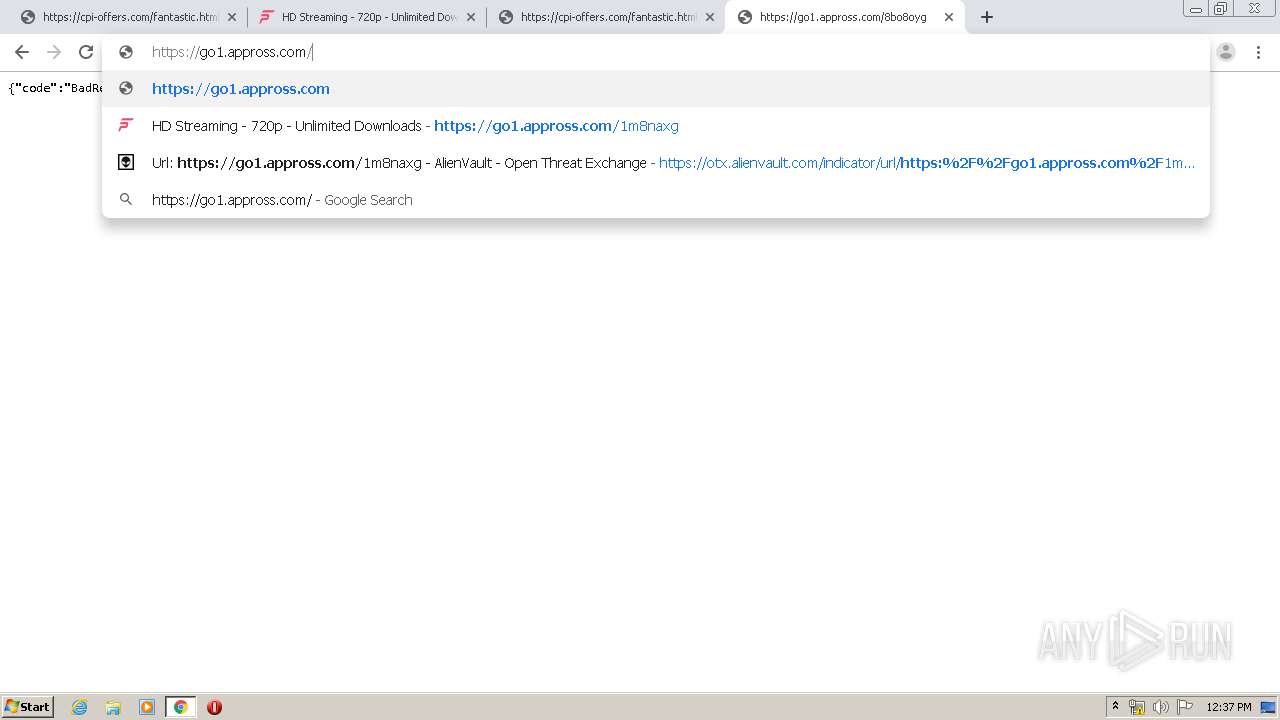Image resolution: width=1280 pixels, height=720 pixels.
Task: Click AlienVault favicon in suggestions
Action: [126, 162]
